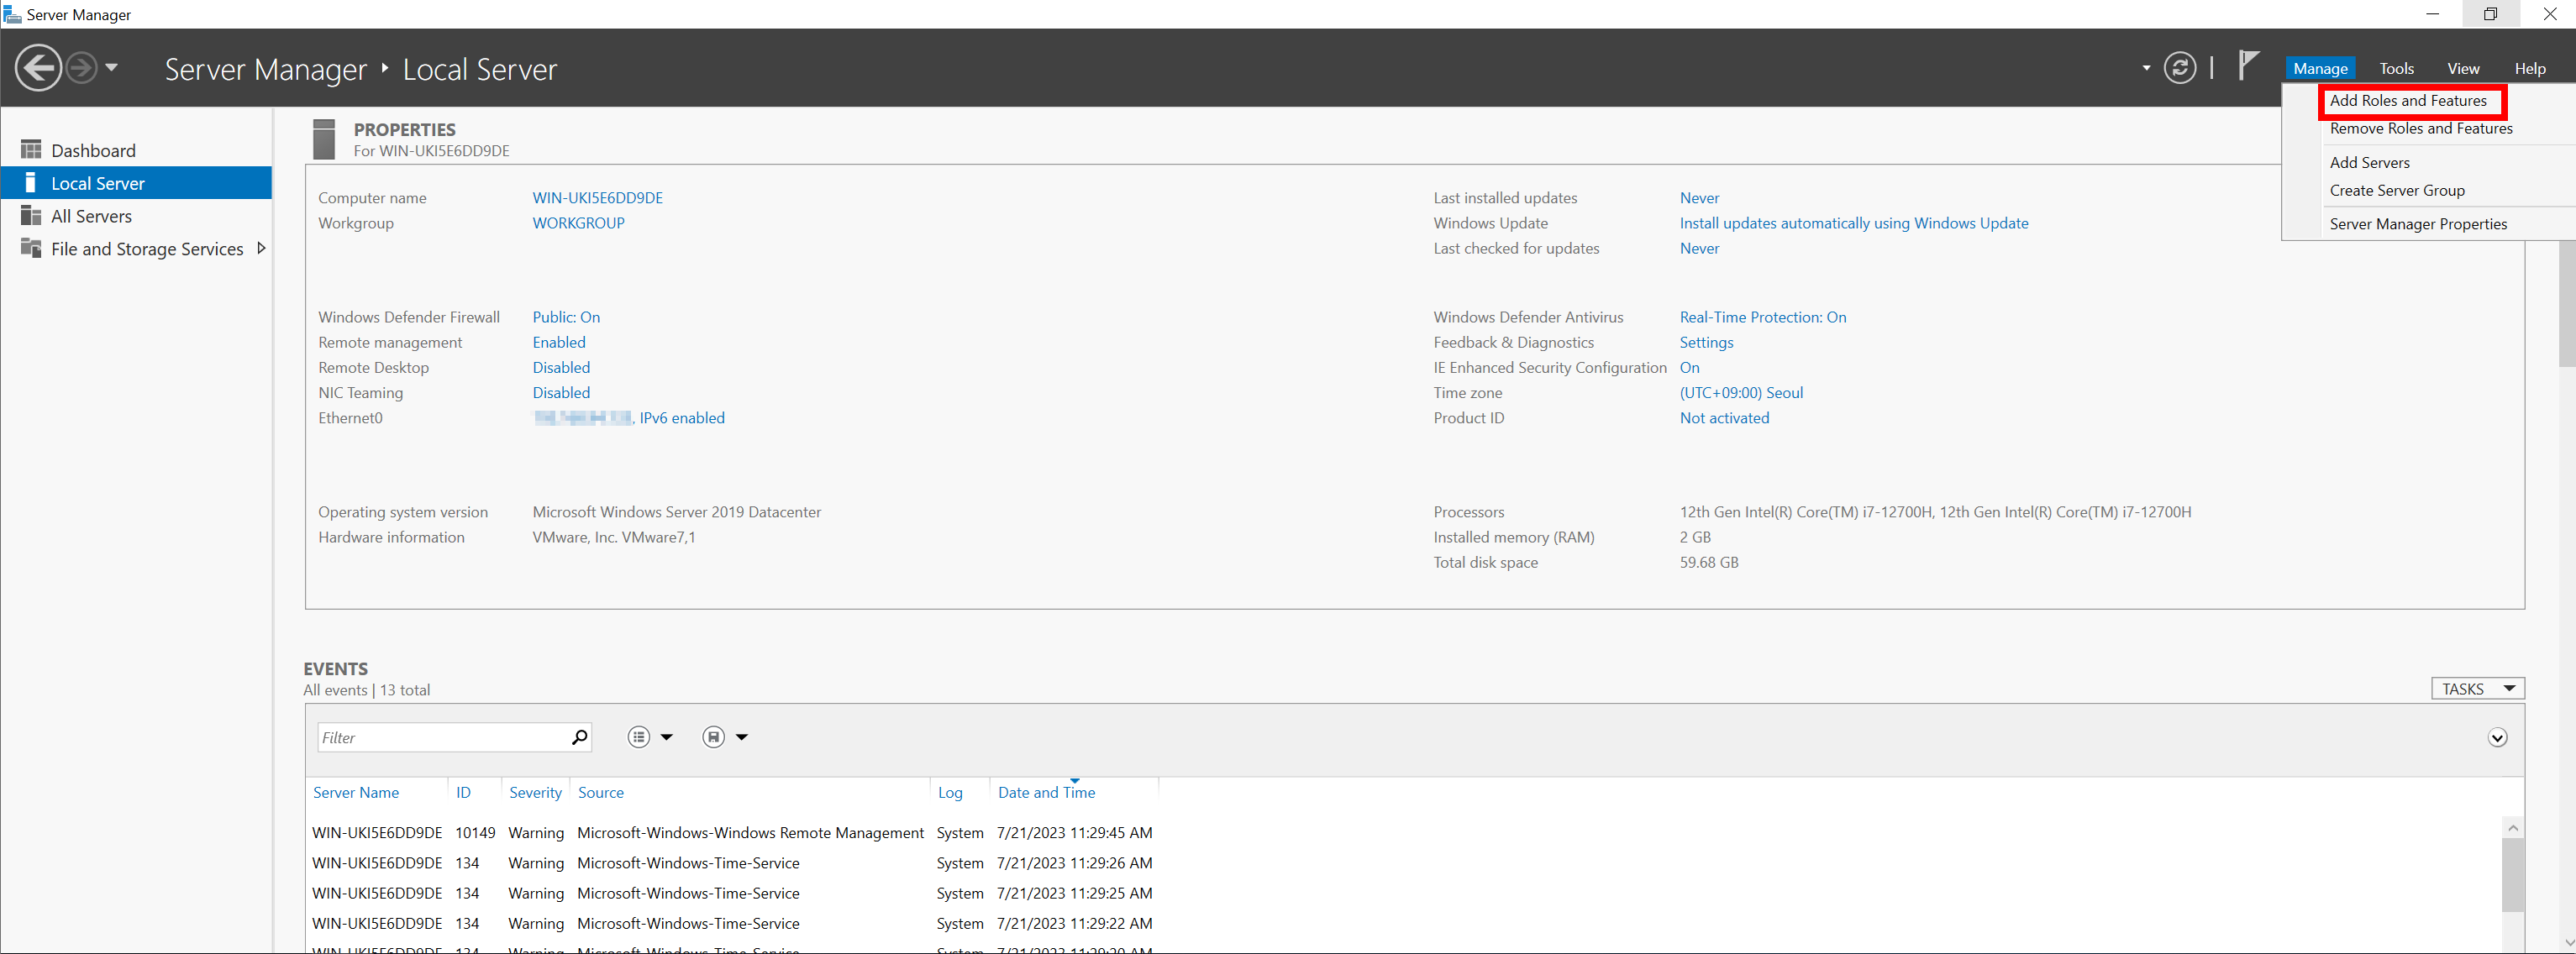Click Last installed updates Never link
The width and height of the screenshot is (2576, 954).
(x=1699, y=198)
